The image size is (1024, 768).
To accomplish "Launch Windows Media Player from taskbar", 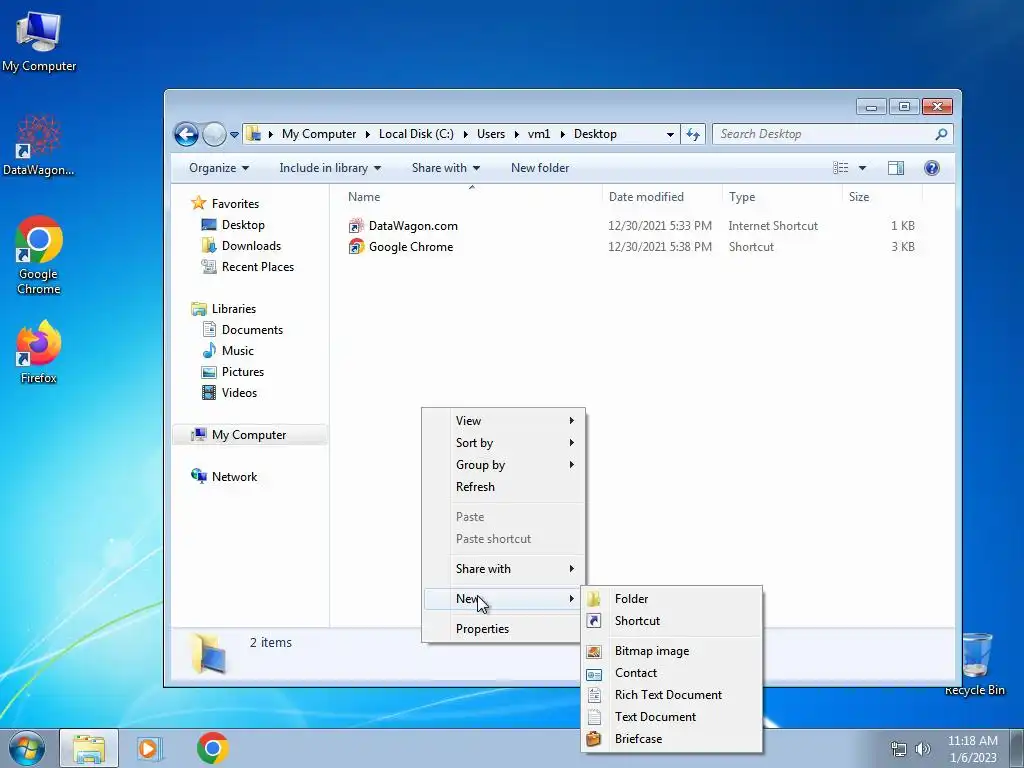I will (150, 748).
